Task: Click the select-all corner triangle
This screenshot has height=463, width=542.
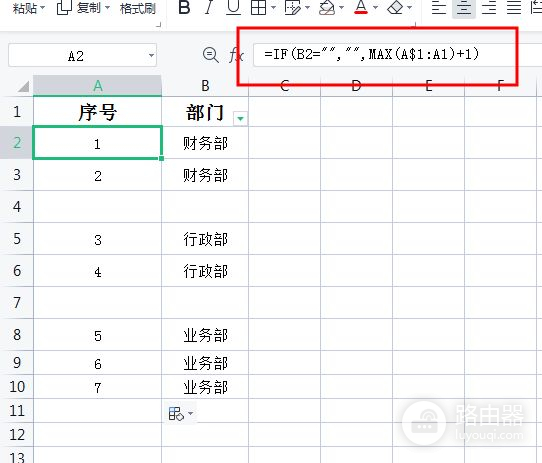Action: [x=23, y=86]
